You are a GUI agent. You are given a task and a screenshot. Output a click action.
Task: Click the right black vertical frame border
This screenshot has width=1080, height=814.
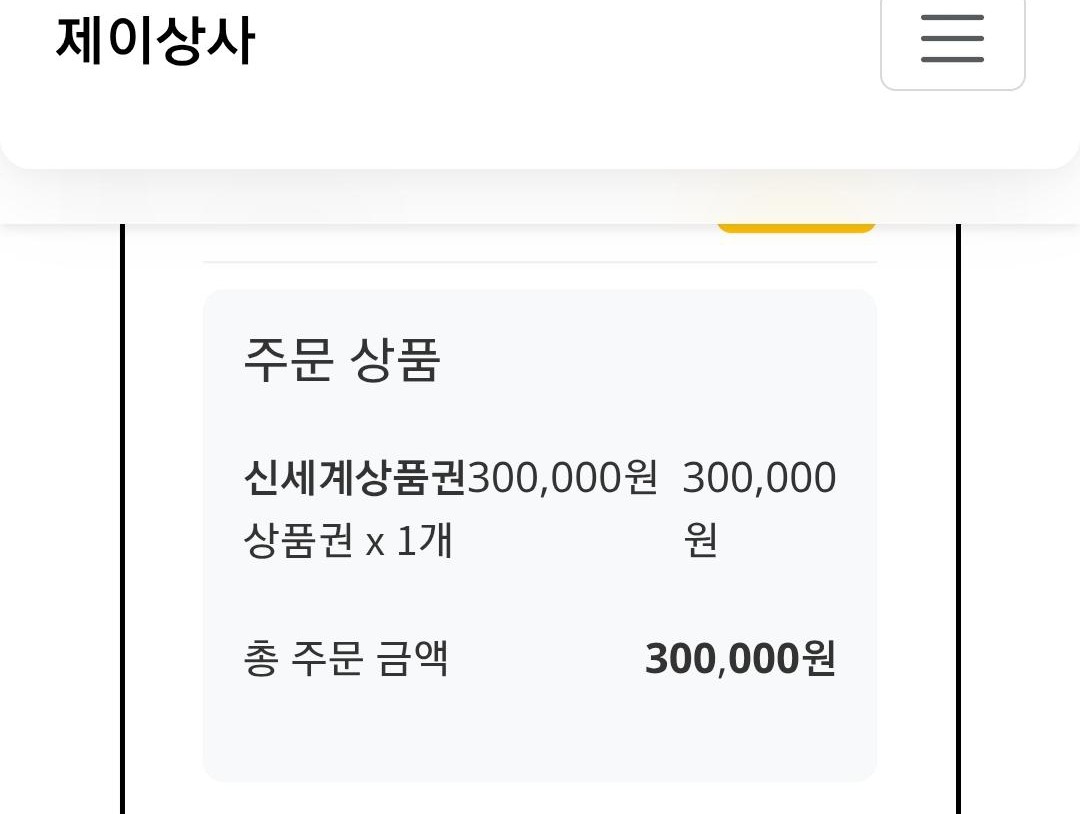pos(957,520)
